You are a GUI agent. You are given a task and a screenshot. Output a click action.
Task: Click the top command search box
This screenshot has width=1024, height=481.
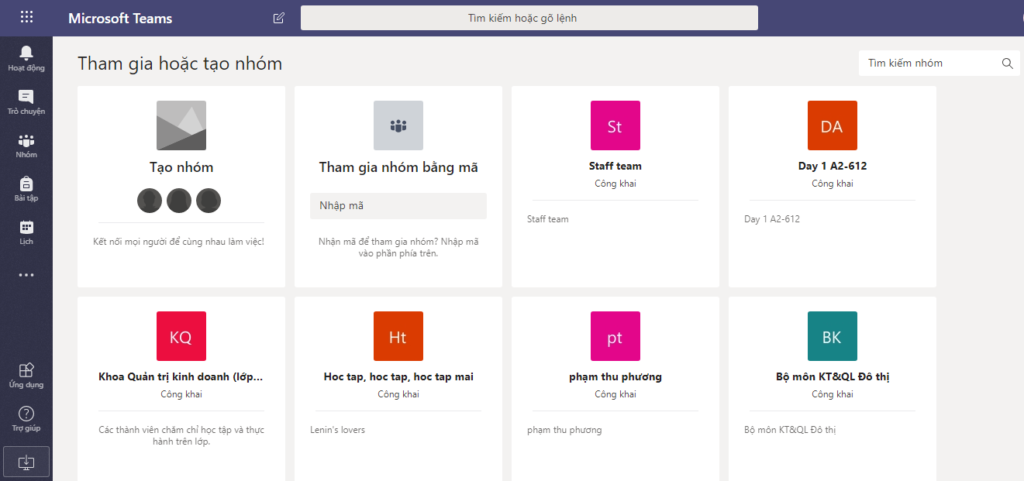click(x=529, y=18)
